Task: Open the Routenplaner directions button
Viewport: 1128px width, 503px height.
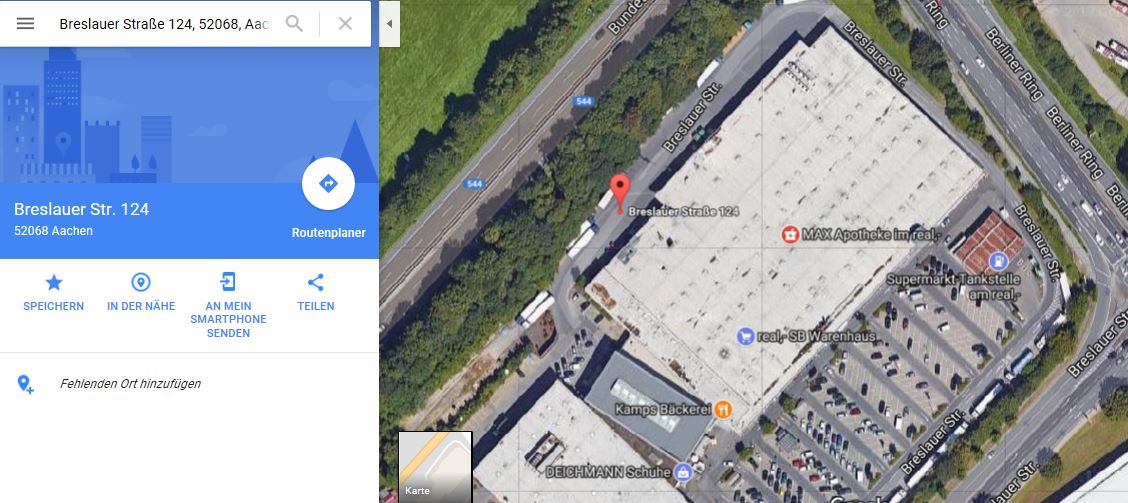Action: click(328, 183)
